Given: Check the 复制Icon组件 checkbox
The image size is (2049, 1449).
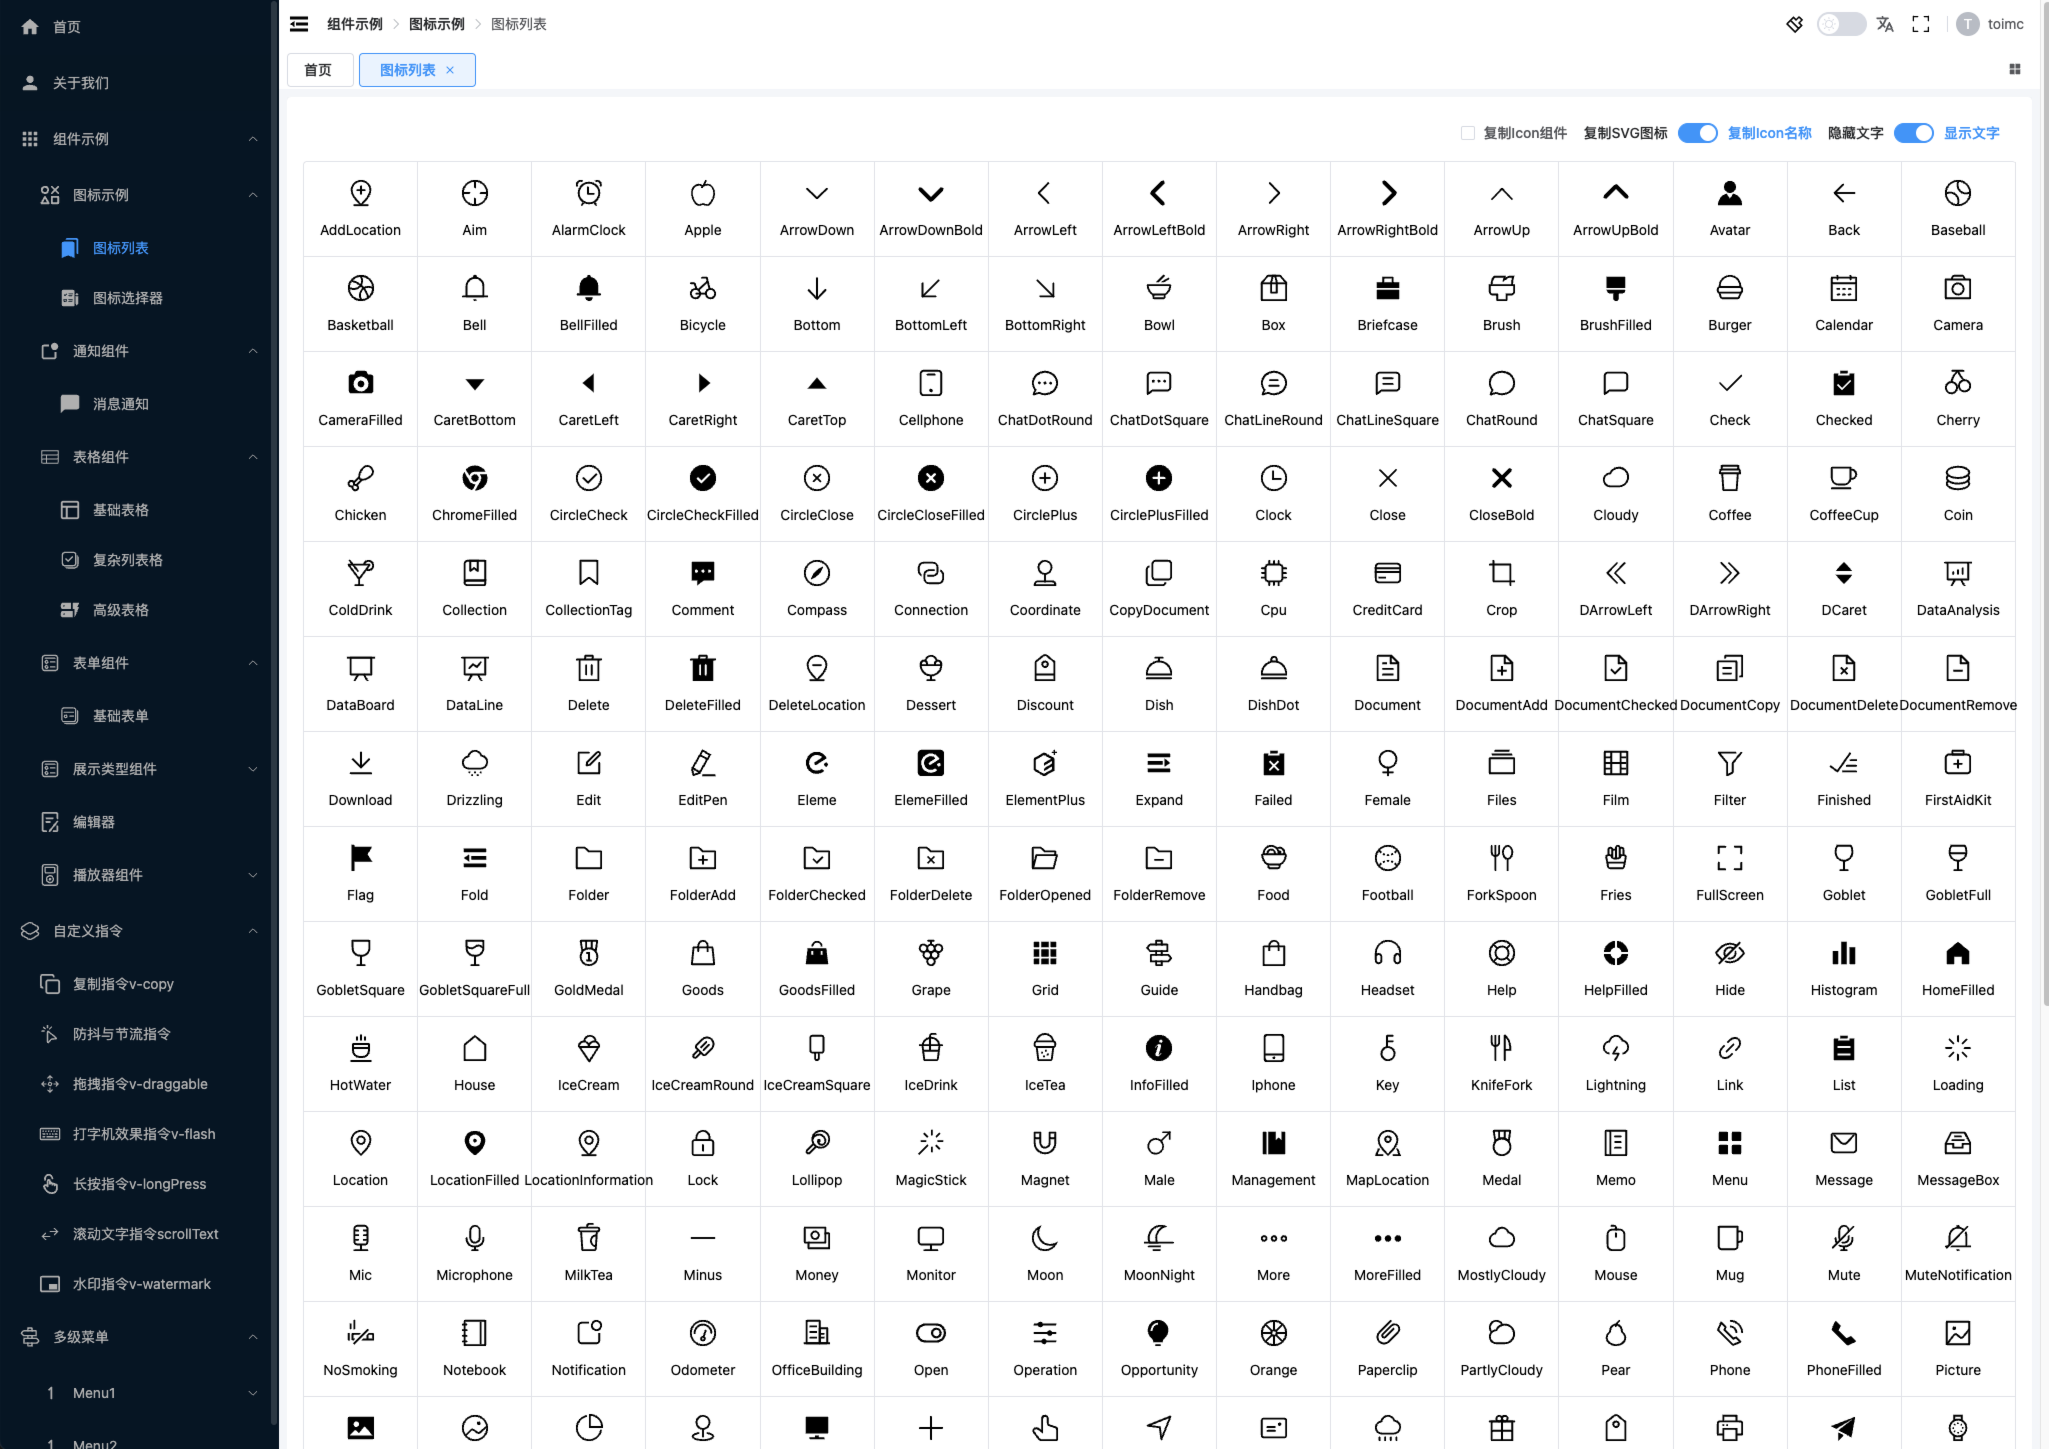Looking at the screenshot, I should click(x=1468, y=133).
